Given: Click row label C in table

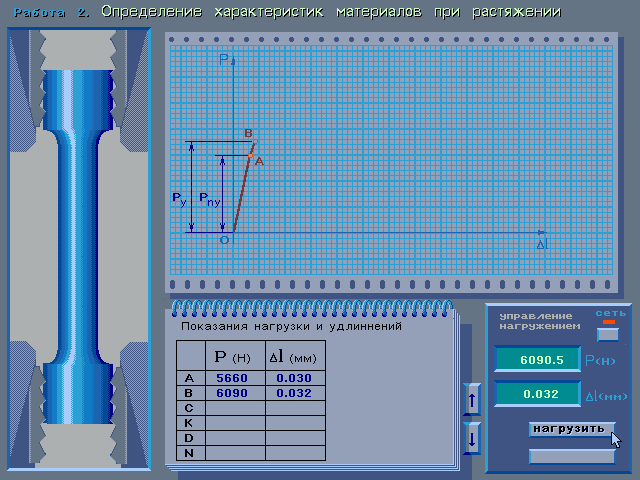Looking at the screenshot, I should coord(191,408).
